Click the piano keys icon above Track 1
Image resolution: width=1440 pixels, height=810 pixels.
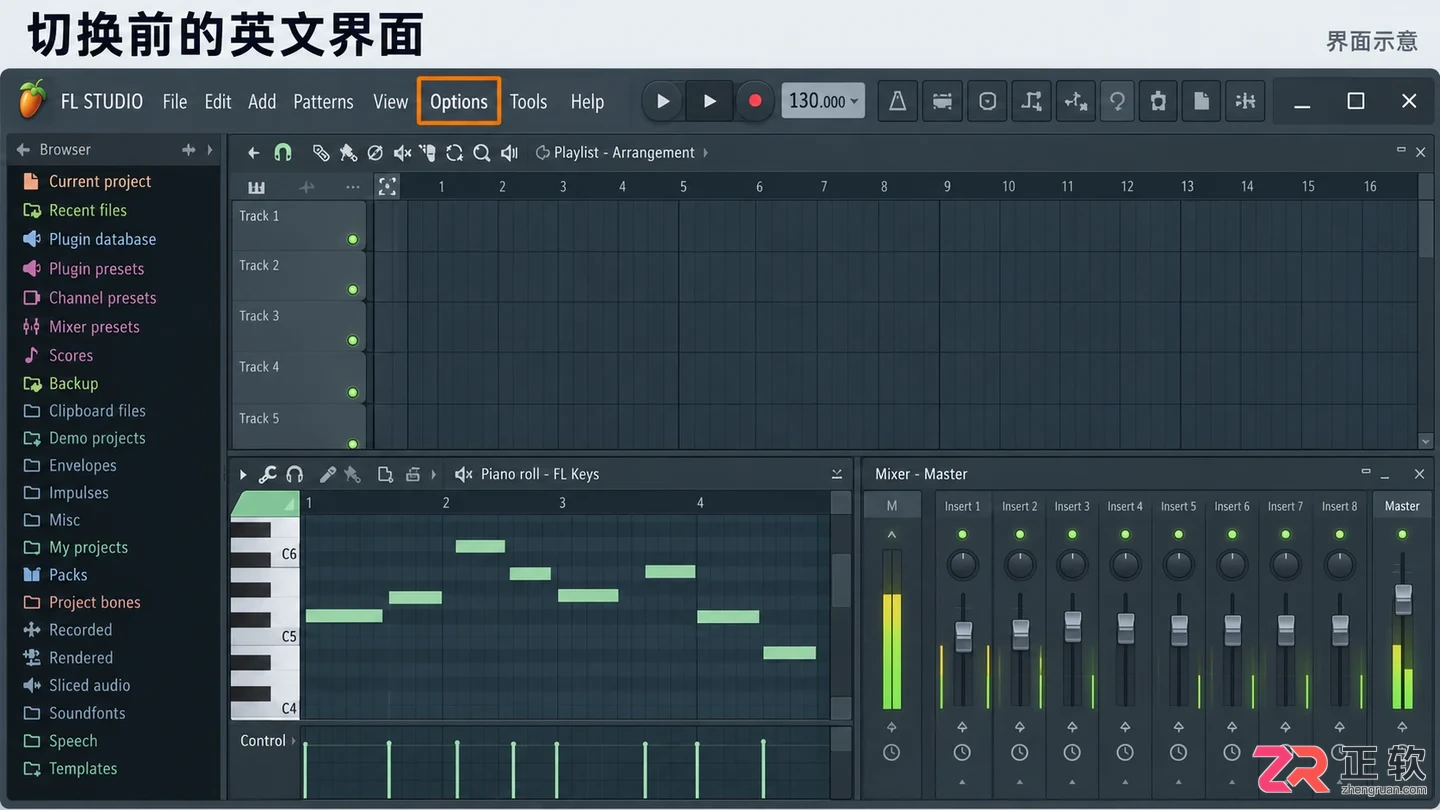257,187
